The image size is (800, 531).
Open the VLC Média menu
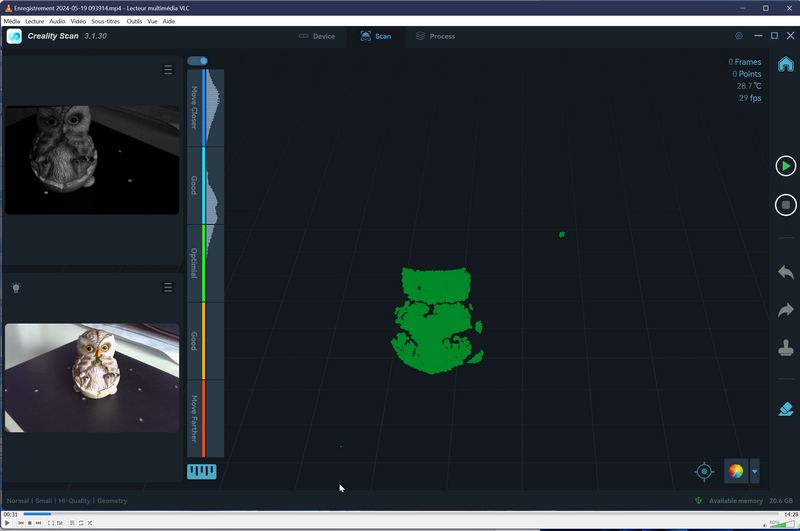(11, 21)
